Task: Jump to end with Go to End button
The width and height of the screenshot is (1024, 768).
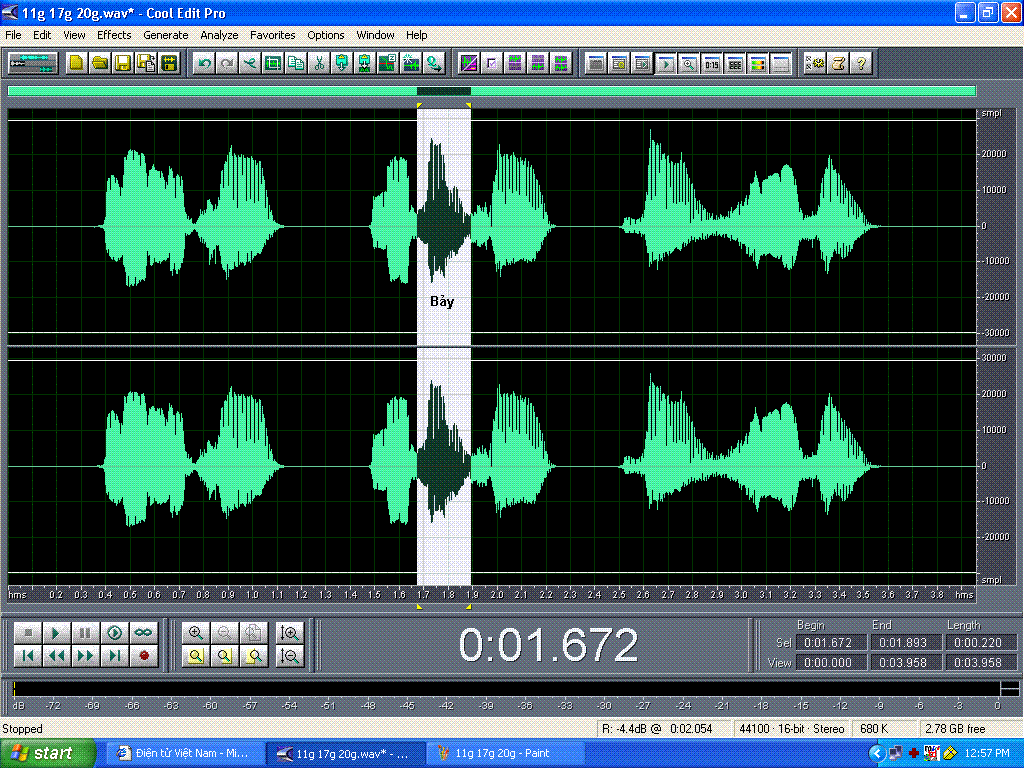Action: [114, 655]
